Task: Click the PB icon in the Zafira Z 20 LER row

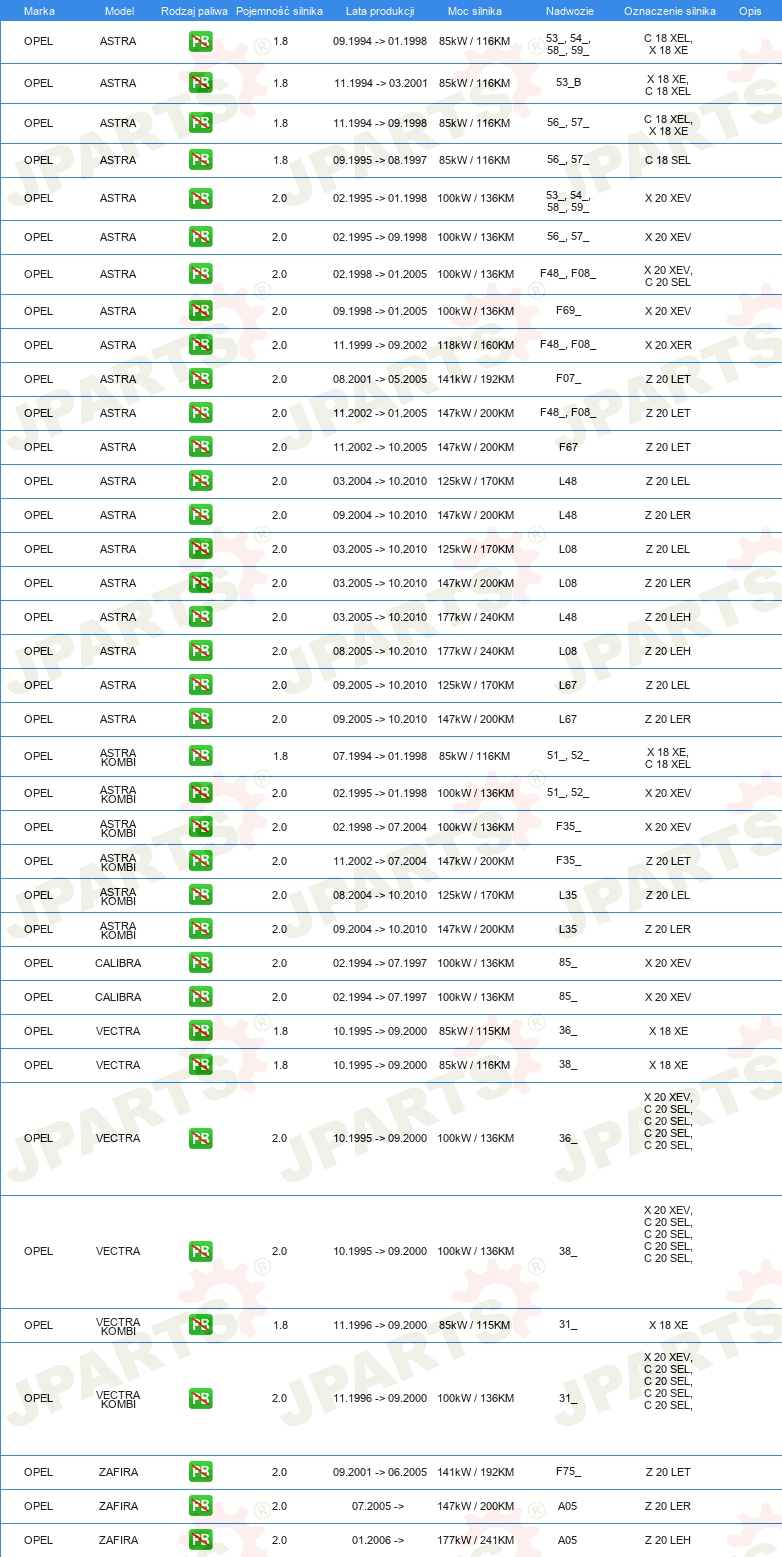Action: pyautogui.click(x=200, y=1506)
